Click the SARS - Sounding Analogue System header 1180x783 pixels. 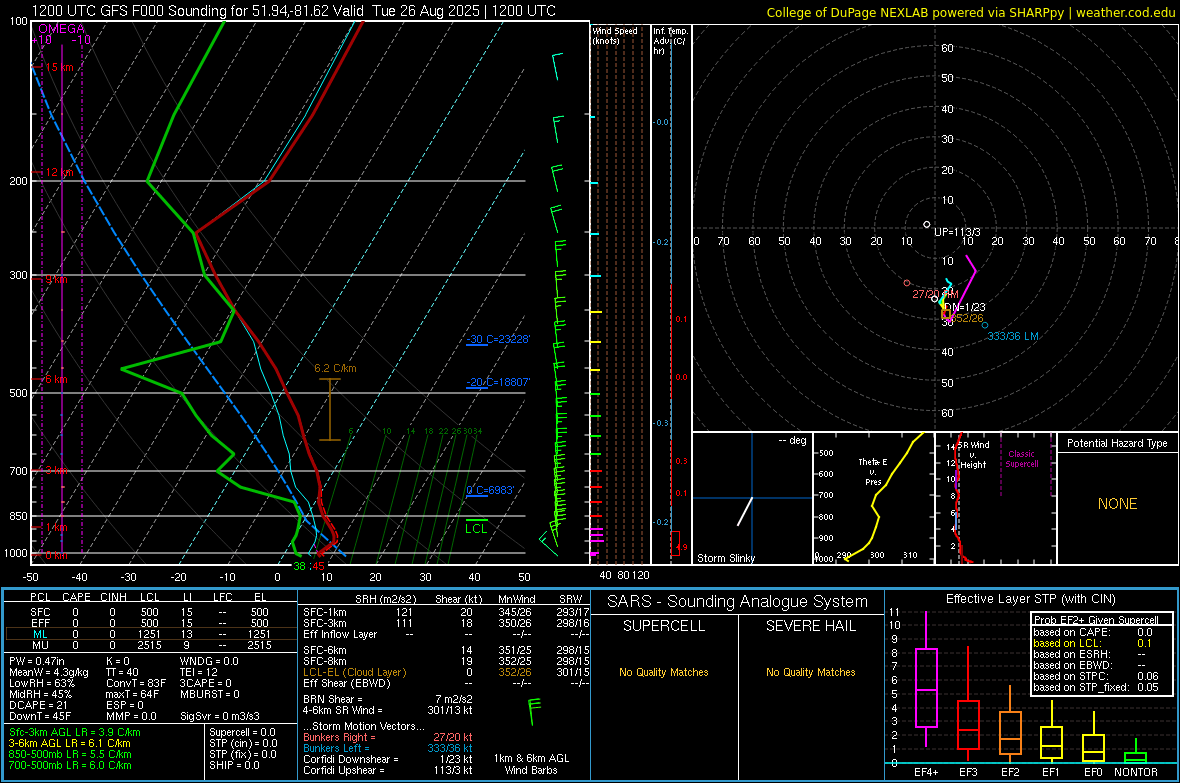(x=738, y=602)
